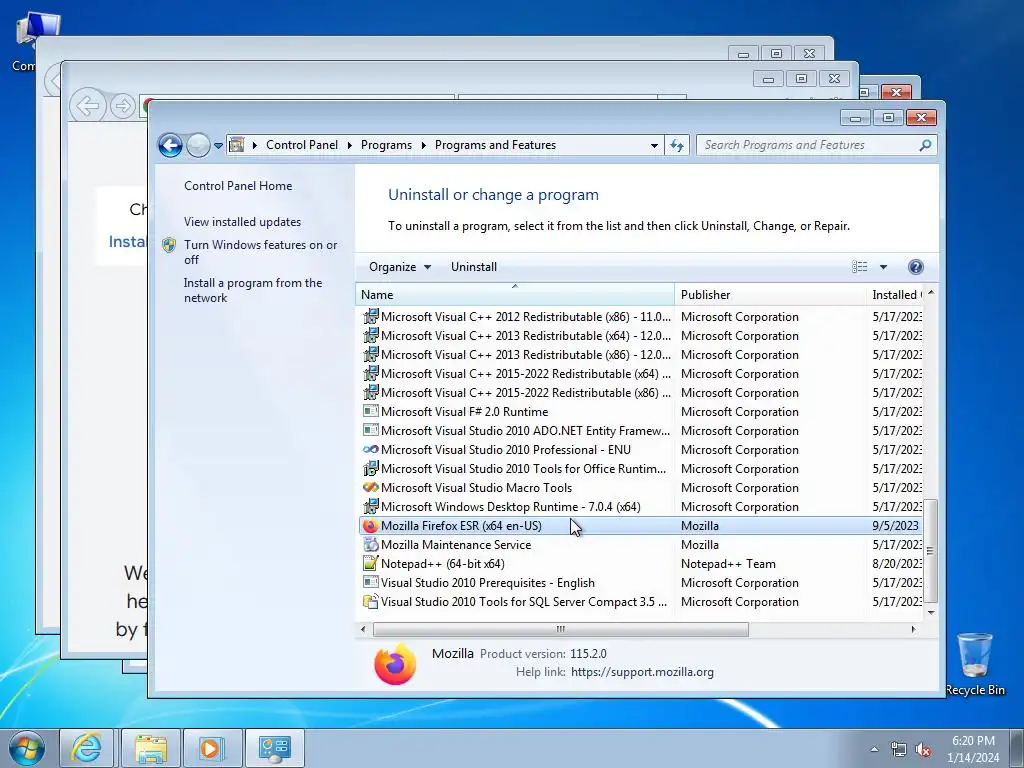Viewport: 1024px width, 768px height.
Task: Select Visual Studio 2010 Prerequisites - English icon
Action: pos(370,583)
